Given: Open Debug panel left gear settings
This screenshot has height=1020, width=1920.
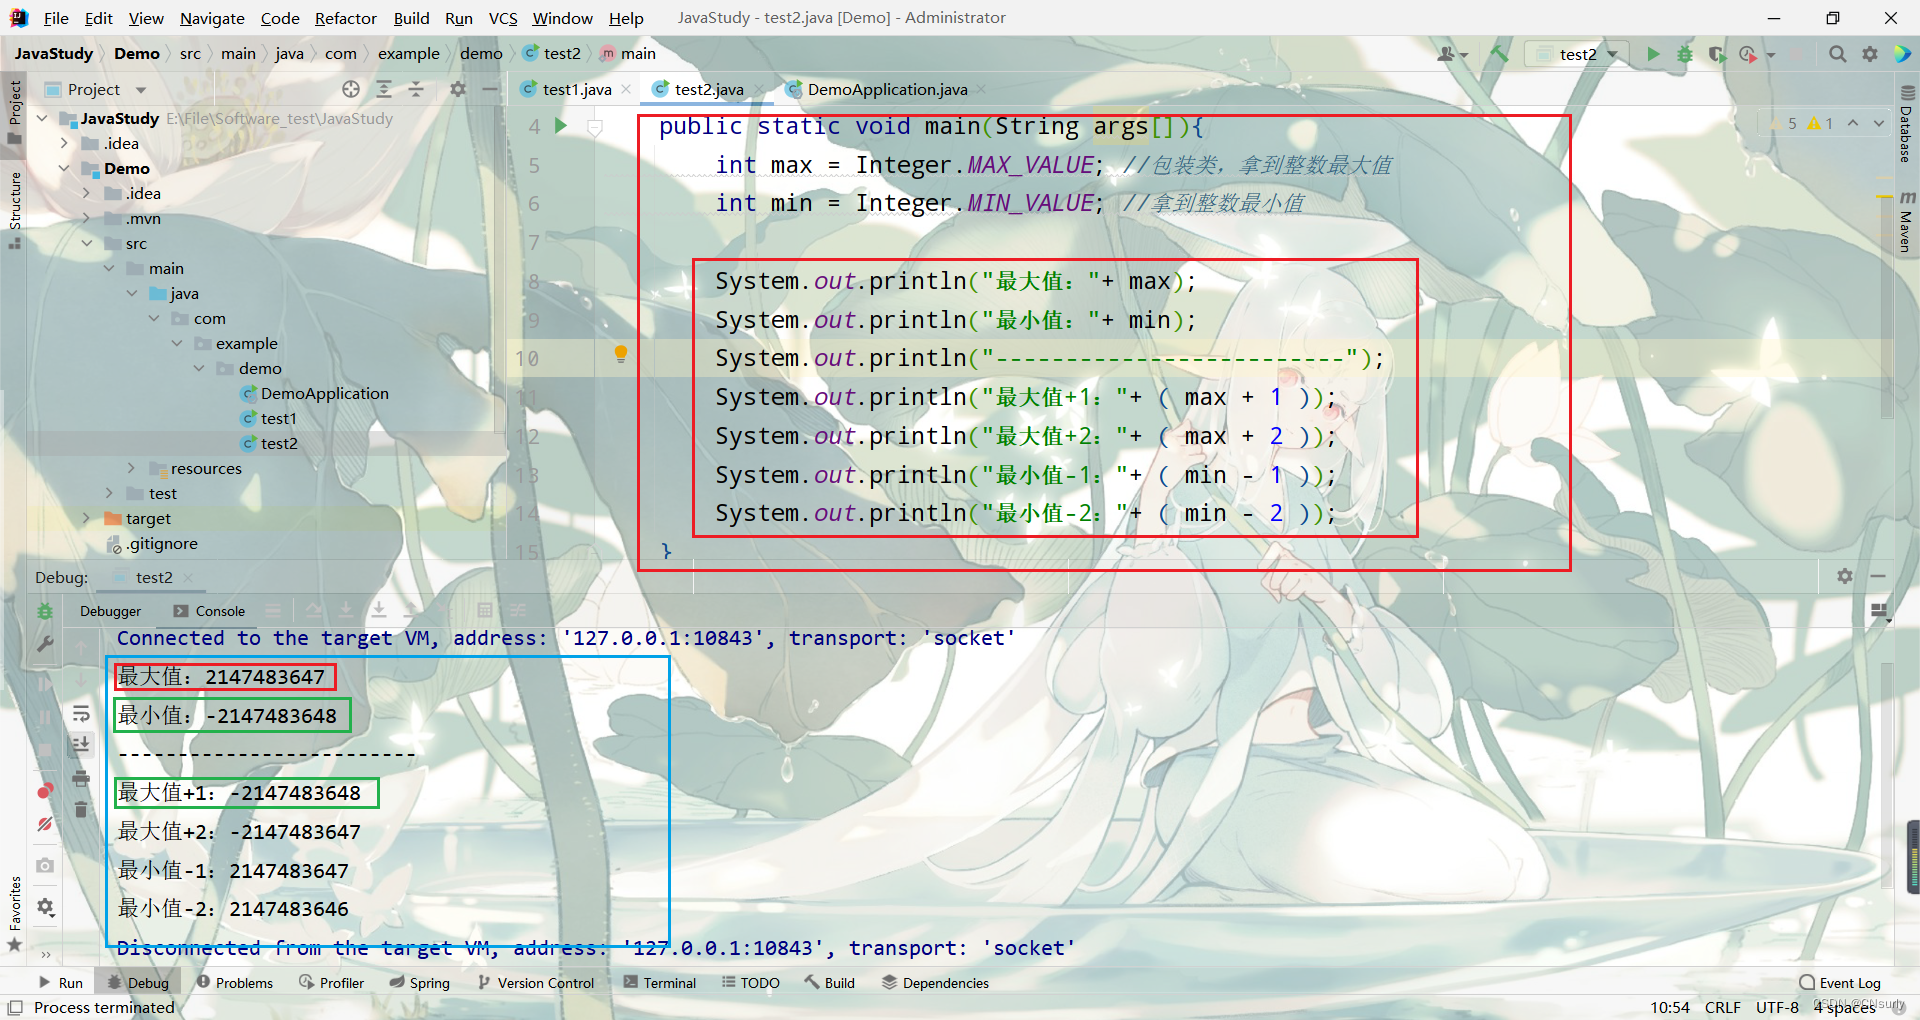Looking at the screenshot, I should [45, 907].
